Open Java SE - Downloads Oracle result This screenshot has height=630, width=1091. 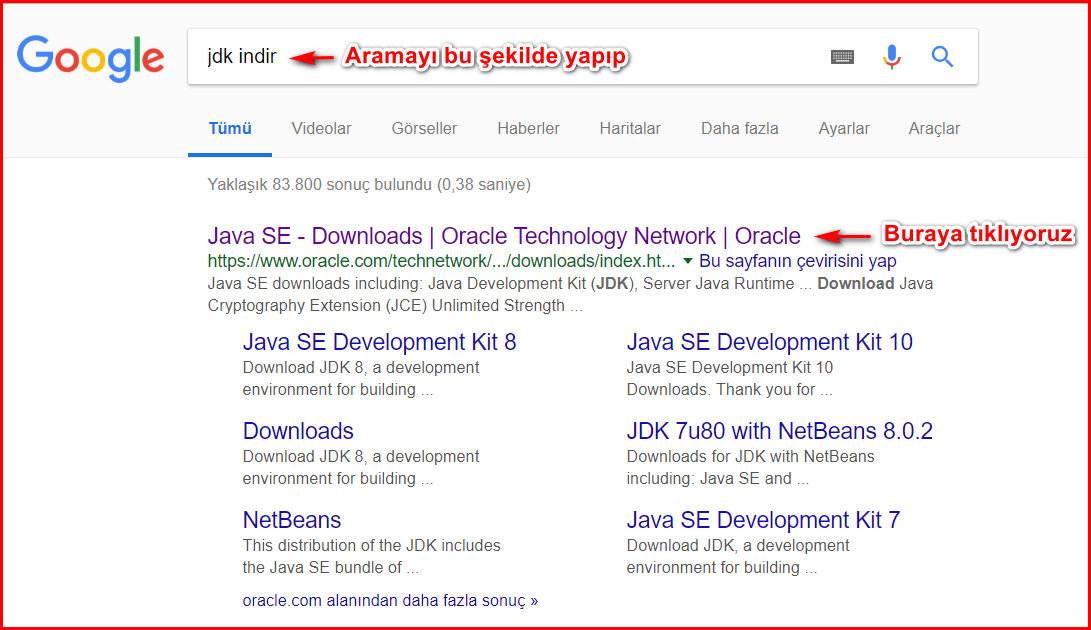(504, 236)
